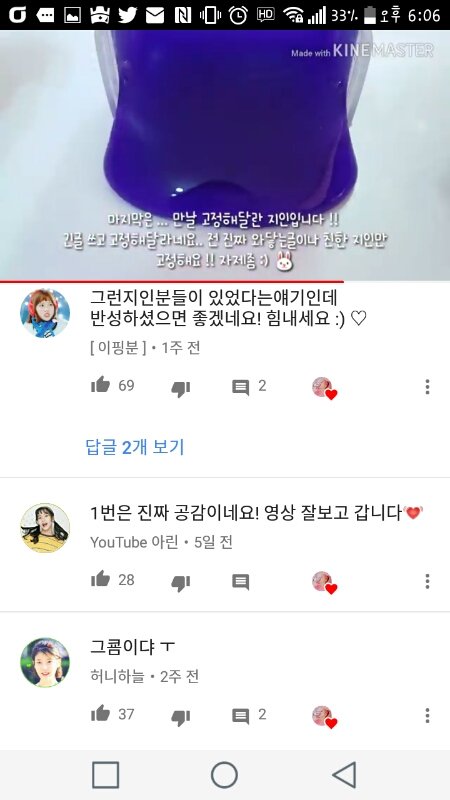Open more options for YouTube 아린 comment

(427, 581)
